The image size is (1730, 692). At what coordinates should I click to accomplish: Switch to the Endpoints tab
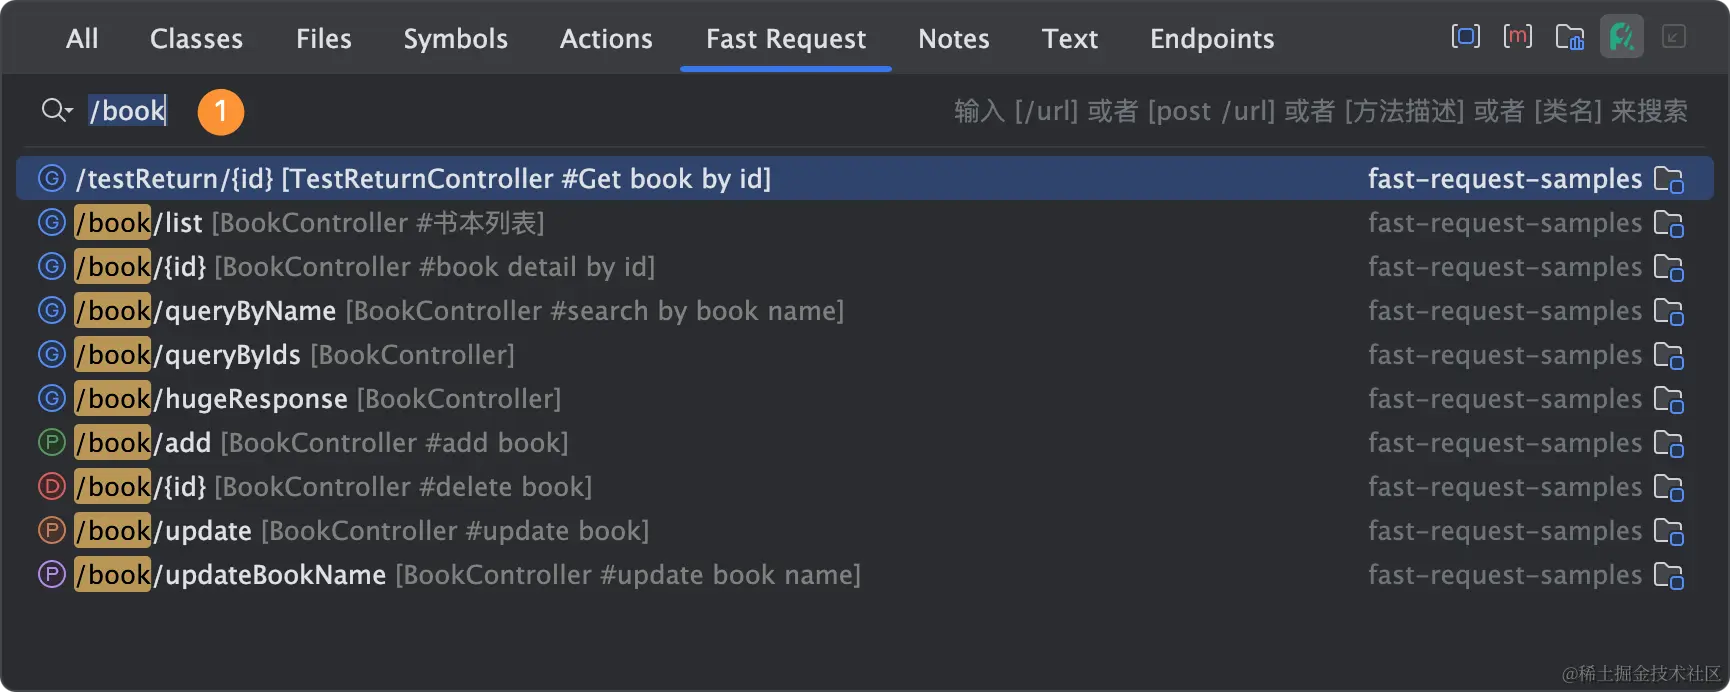tap(1211, 39)
